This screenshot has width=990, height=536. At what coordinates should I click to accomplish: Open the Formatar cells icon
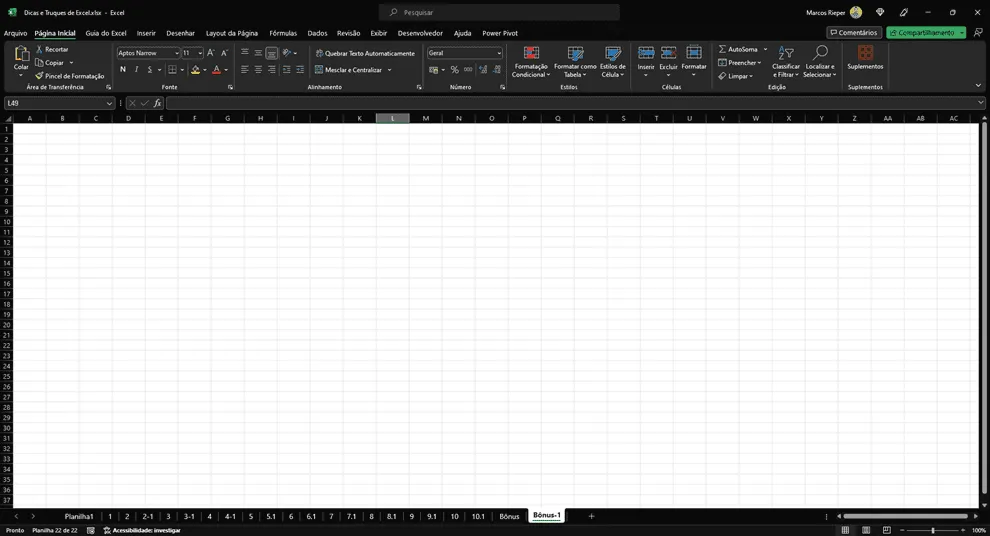694,54
